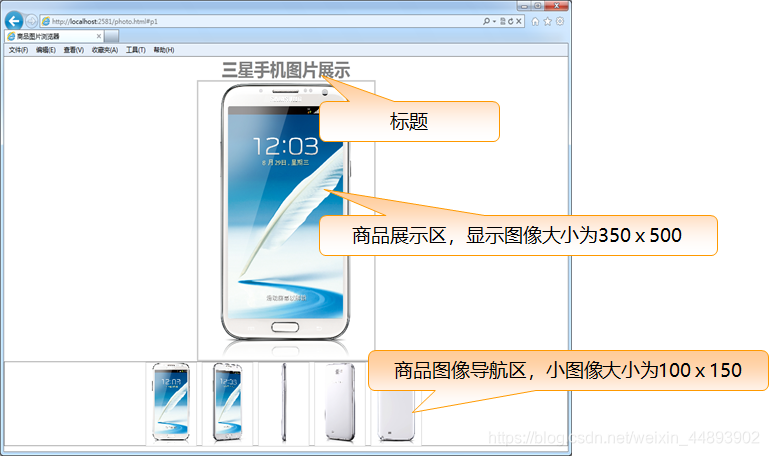Click the browser back arrow button
Viewport: 769px width, 456px height.
14,21
